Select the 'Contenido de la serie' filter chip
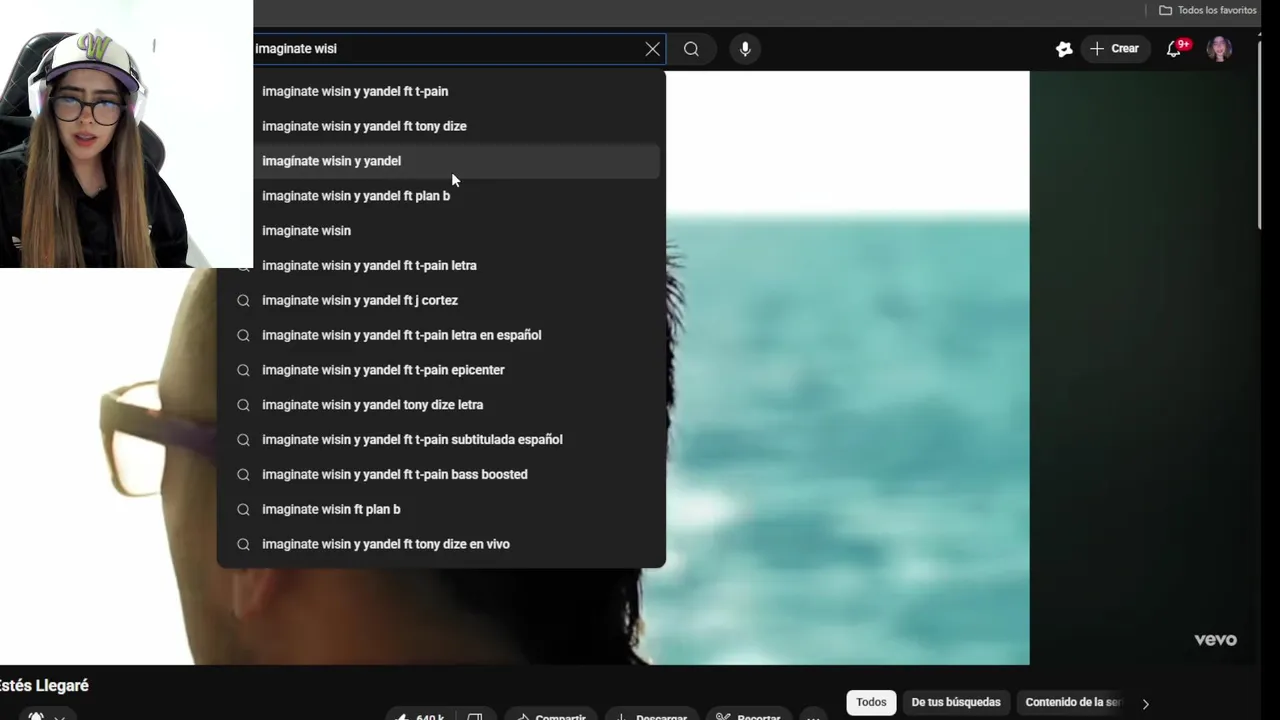 [1073, 702]
